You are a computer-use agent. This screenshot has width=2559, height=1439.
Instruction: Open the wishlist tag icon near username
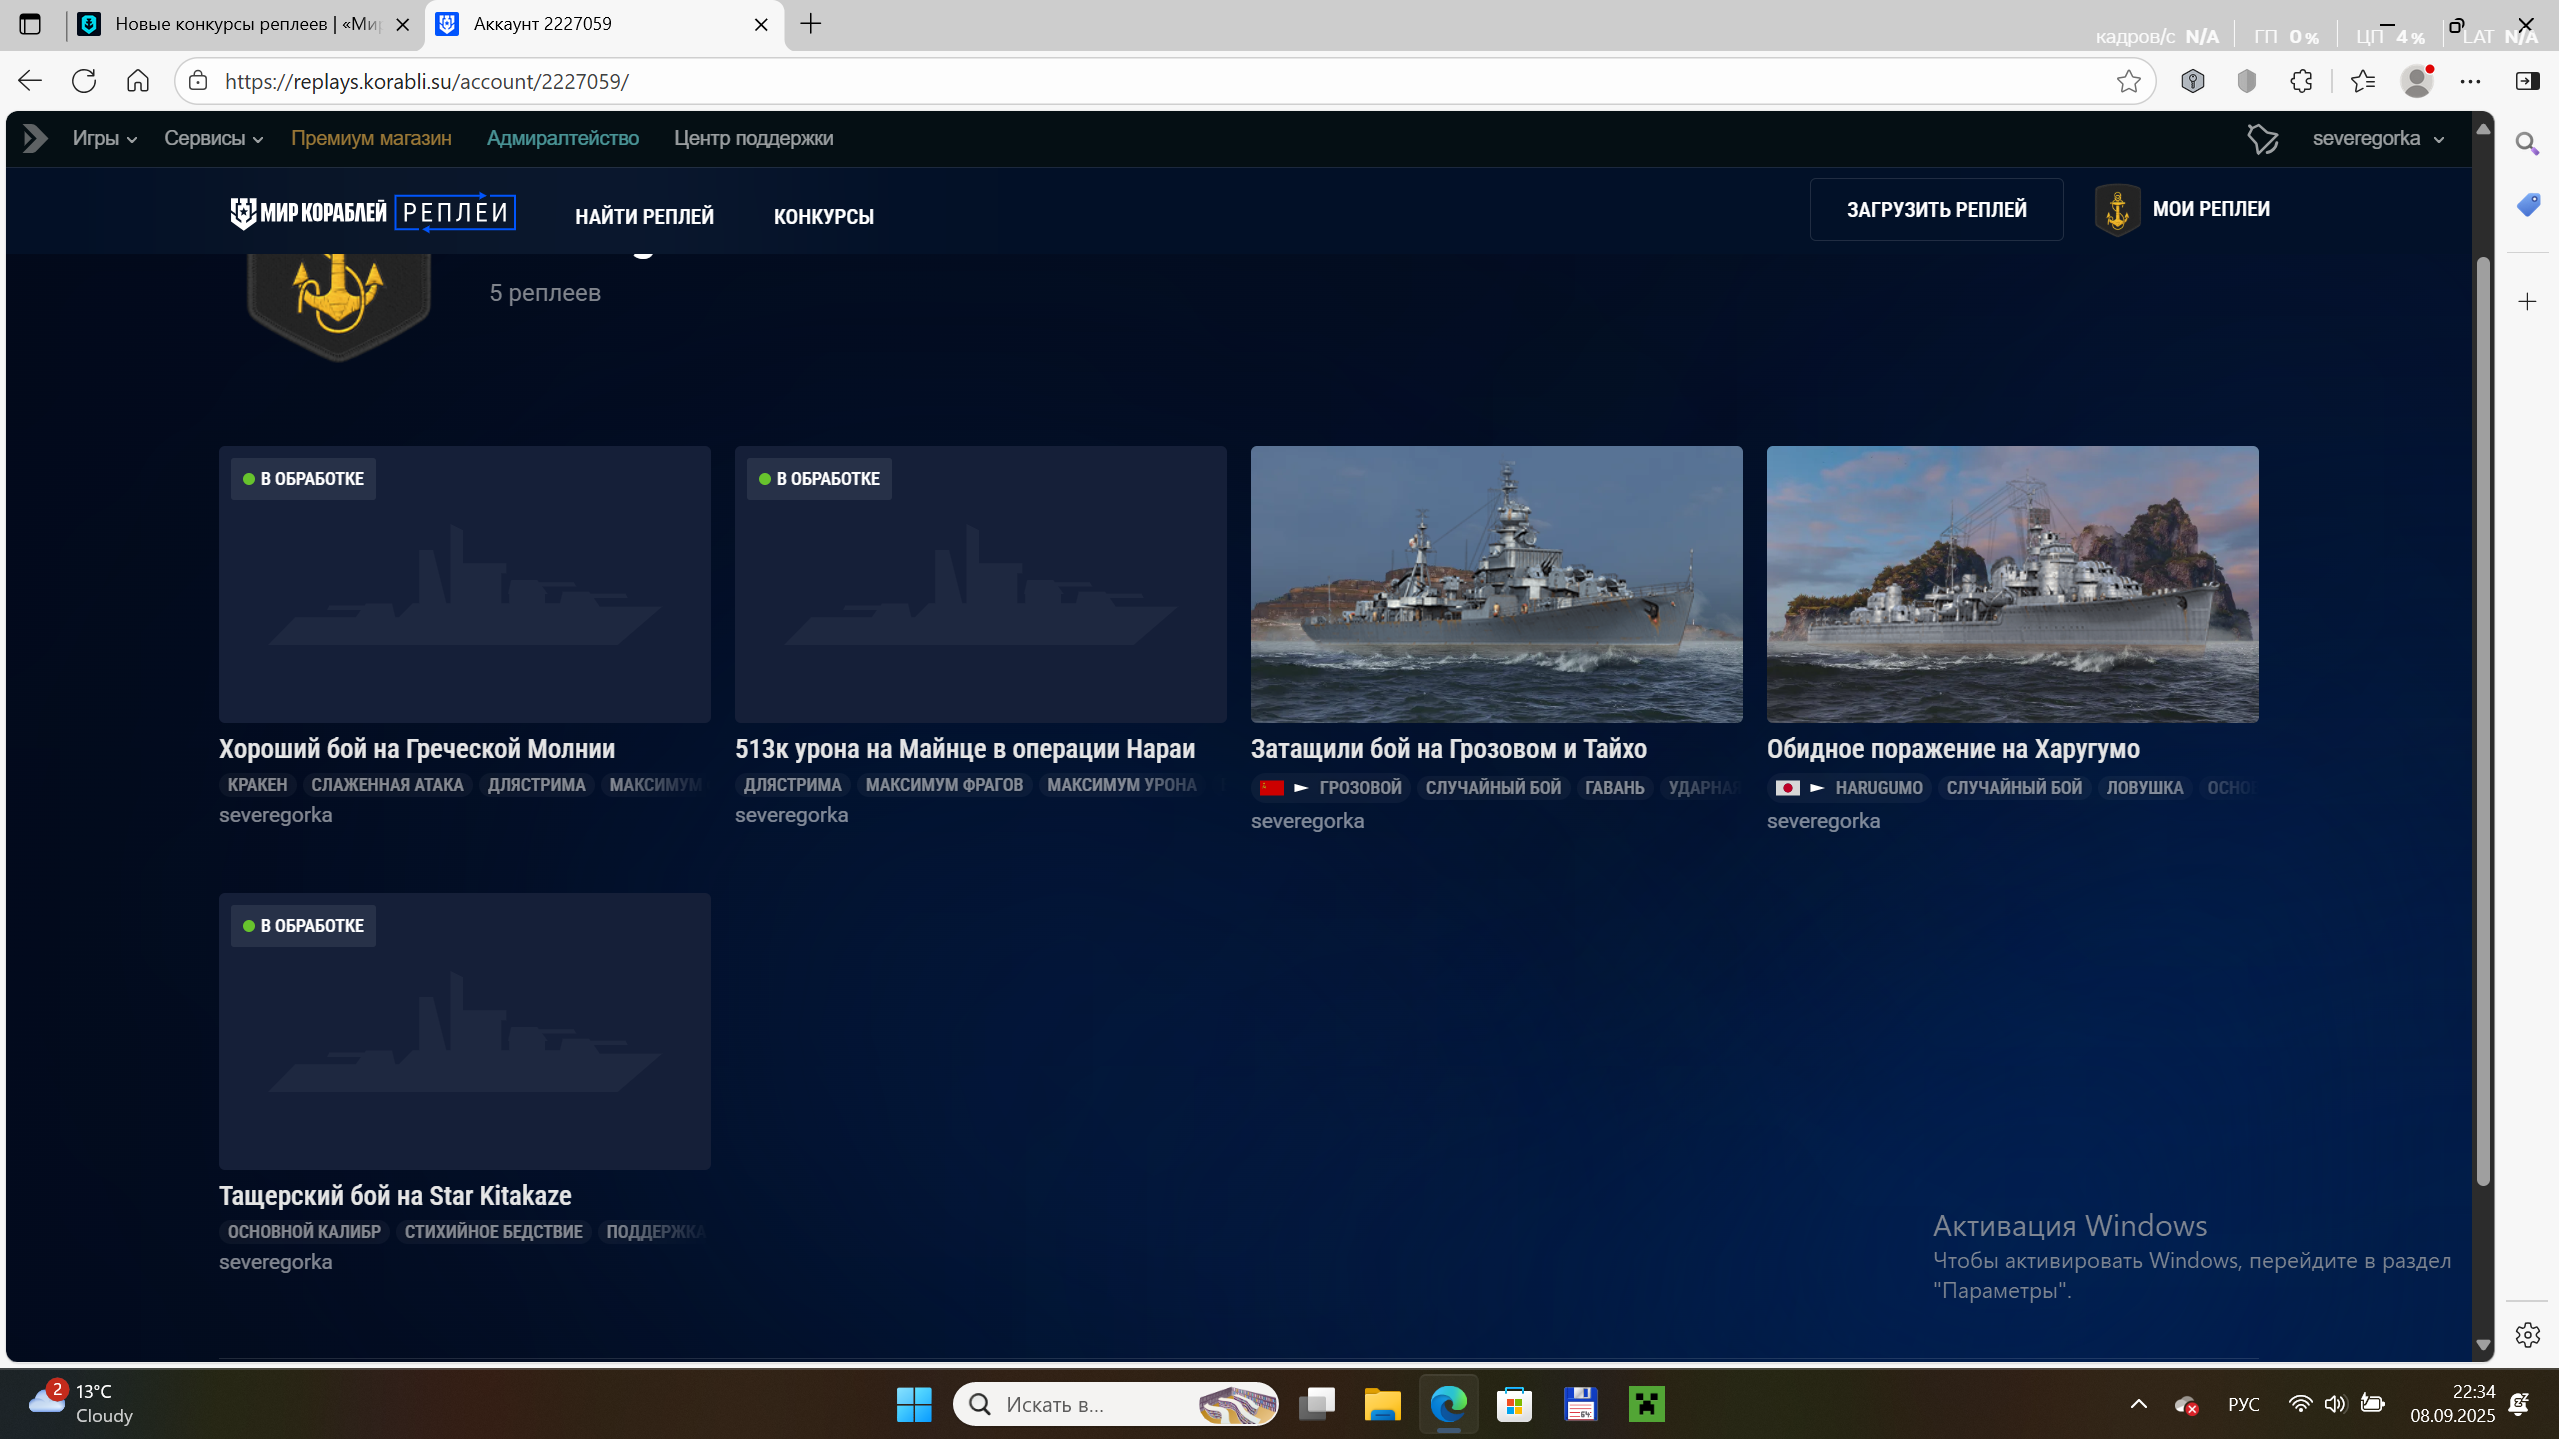point(2262,139)
